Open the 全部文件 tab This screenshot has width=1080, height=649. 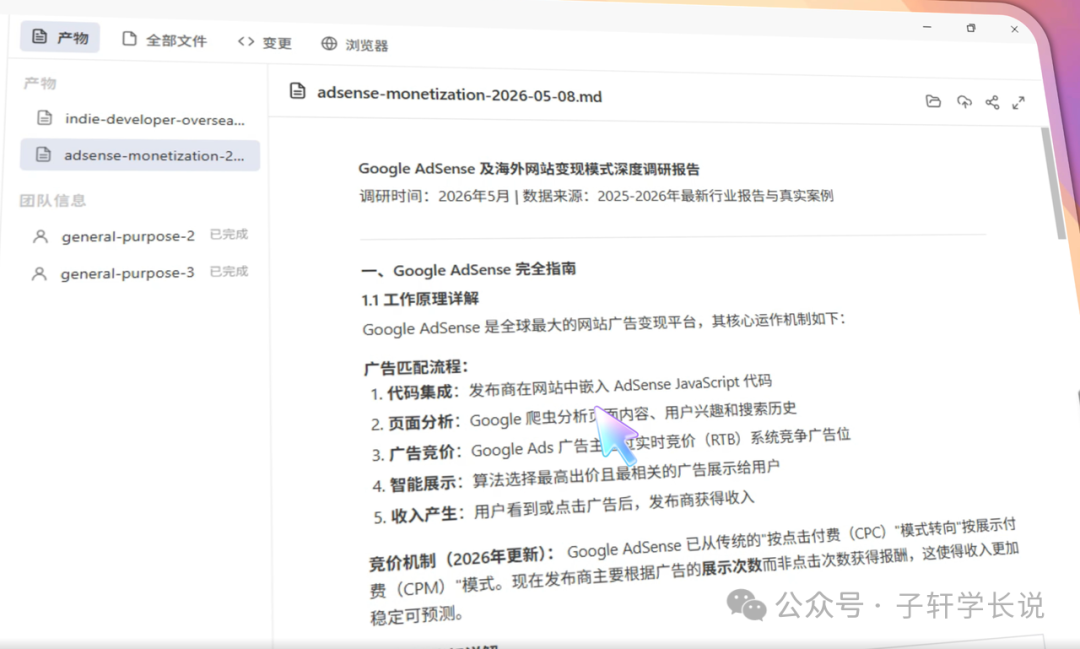point(165,40)
